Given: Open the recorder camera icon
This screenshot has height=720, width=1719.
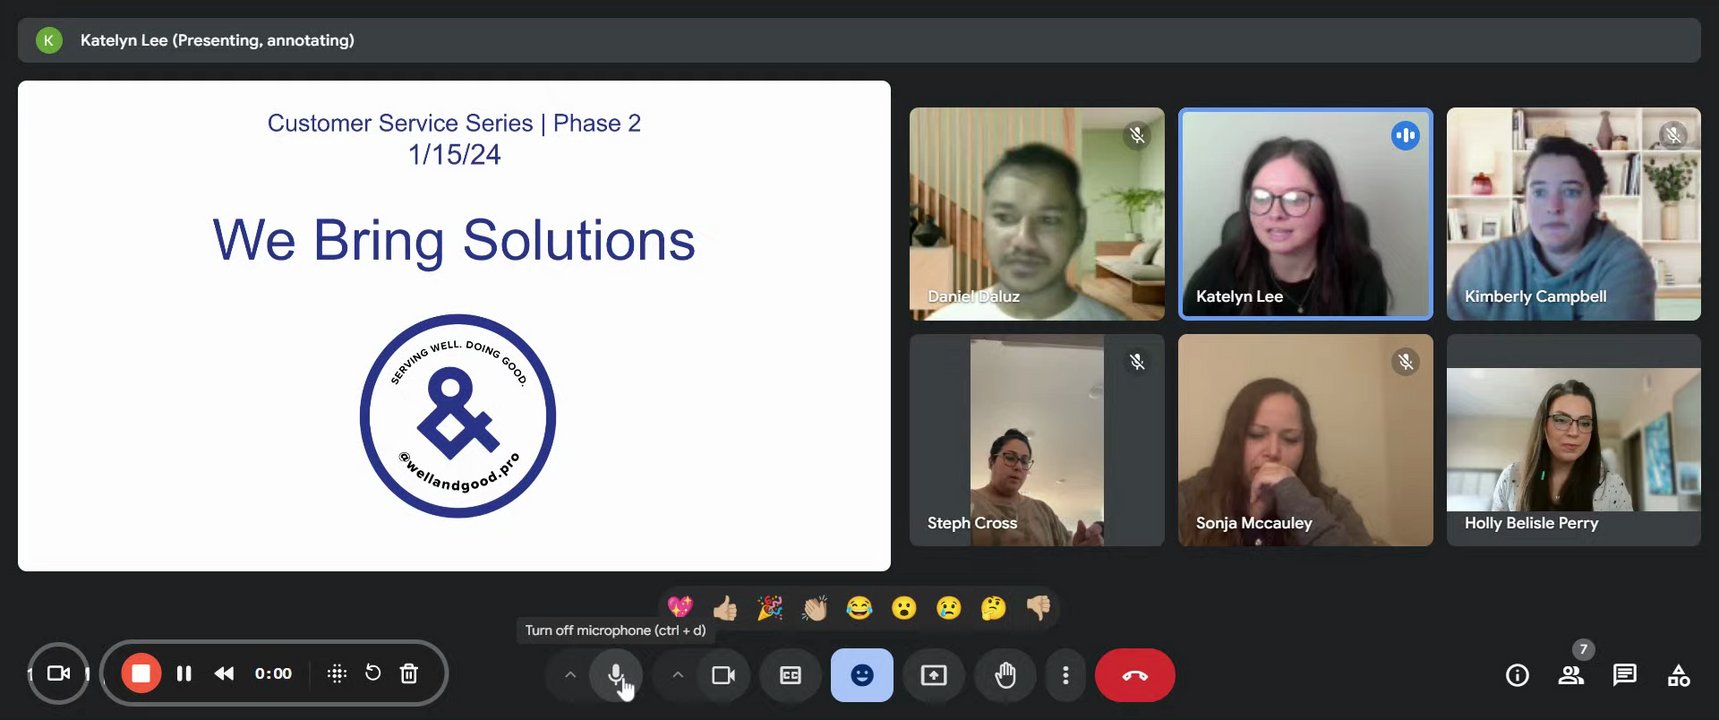Looking at the screenshot, I should [59, 674].
